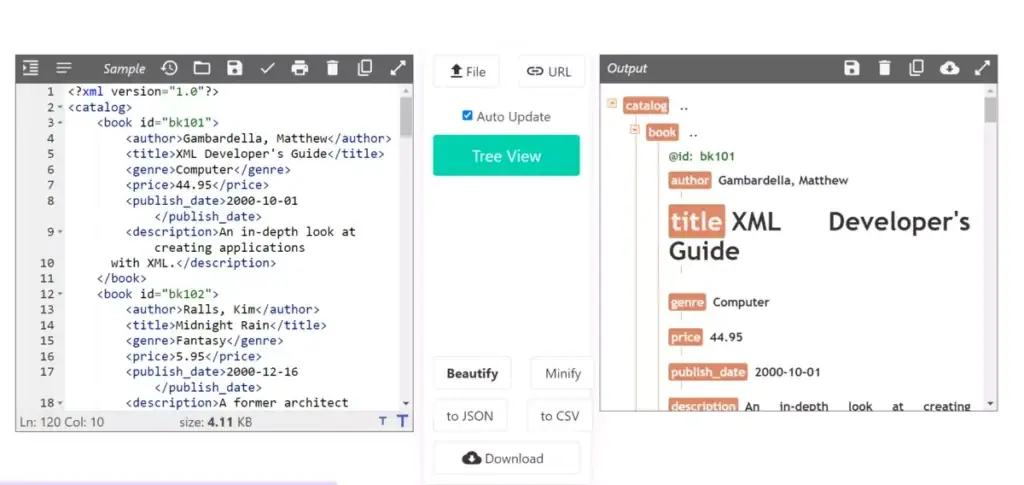1024x485 pixels.
Task: Click the indent icon in the editor toolbar
Action: 30,68
